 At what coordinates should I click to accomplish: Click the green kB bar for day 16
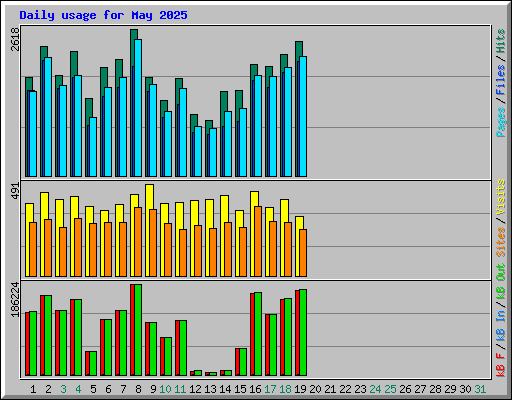click(x=258, y=334)
